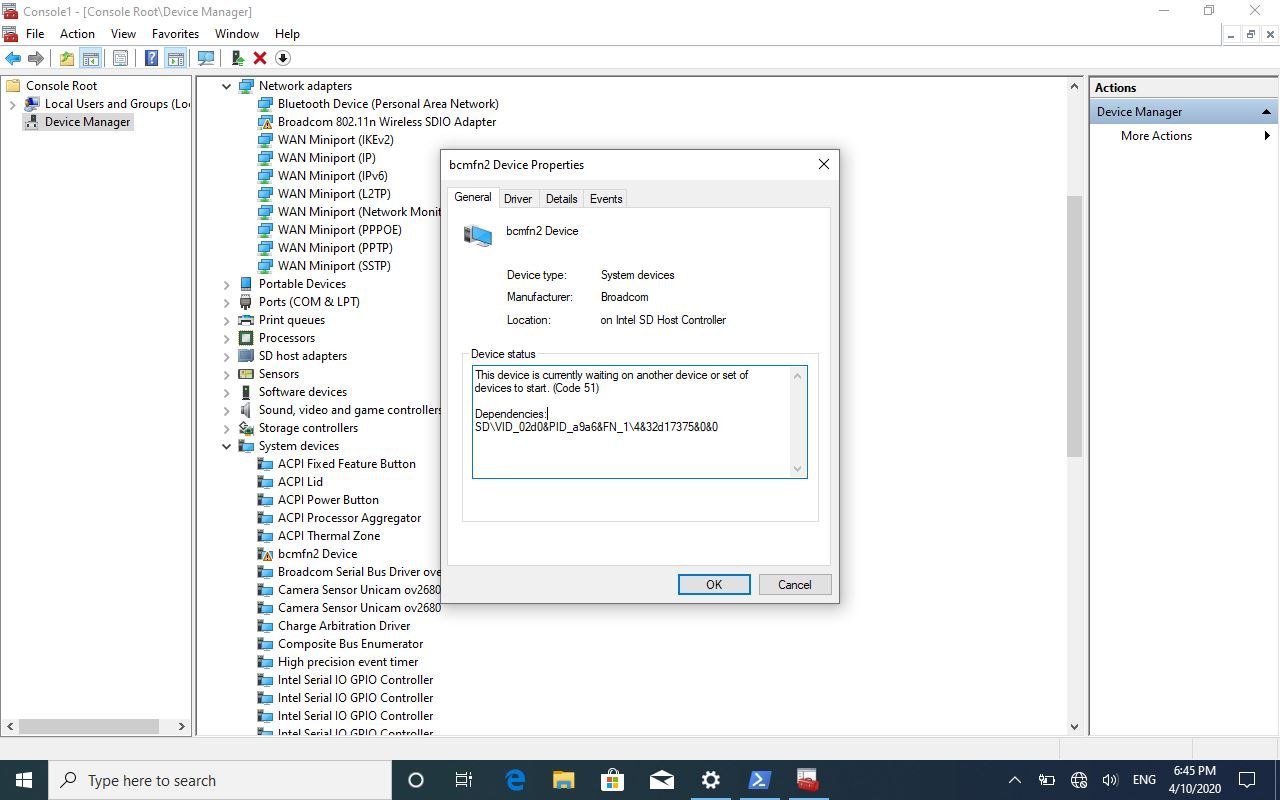Switch to the Events tab

pos(606,199)
